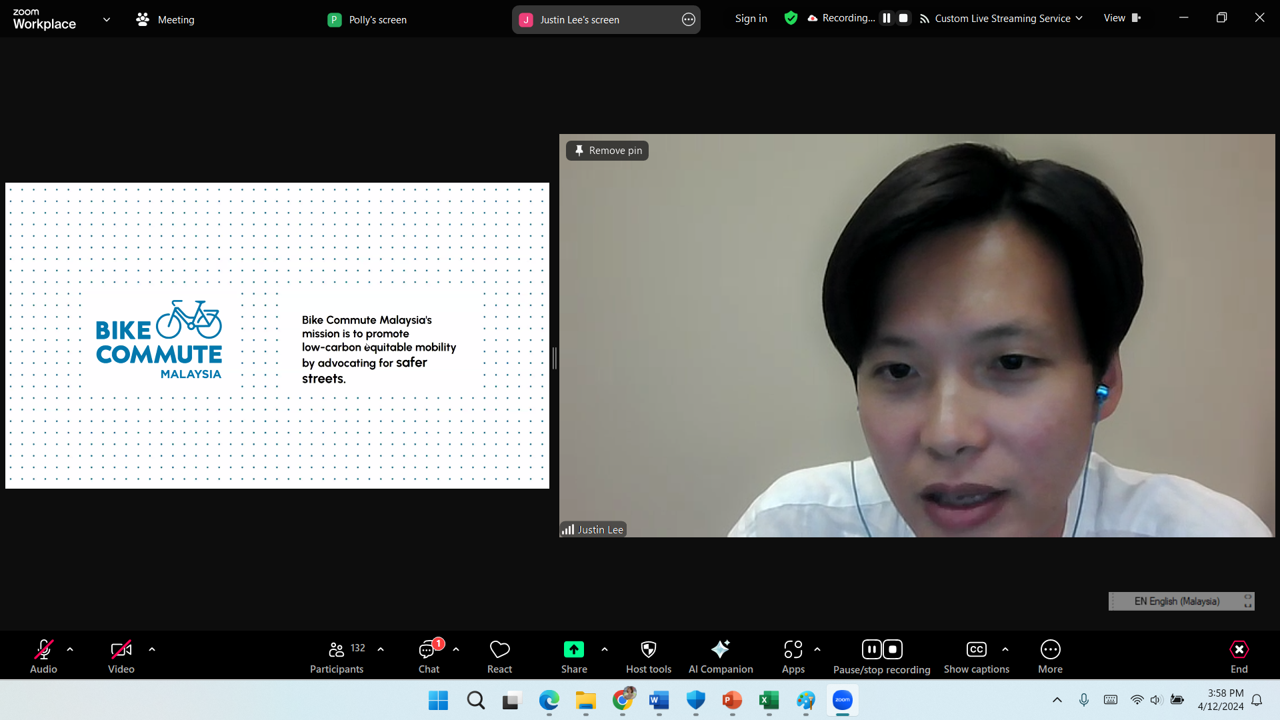
Task: Select the Meeting tab
Action: (166, 19)
